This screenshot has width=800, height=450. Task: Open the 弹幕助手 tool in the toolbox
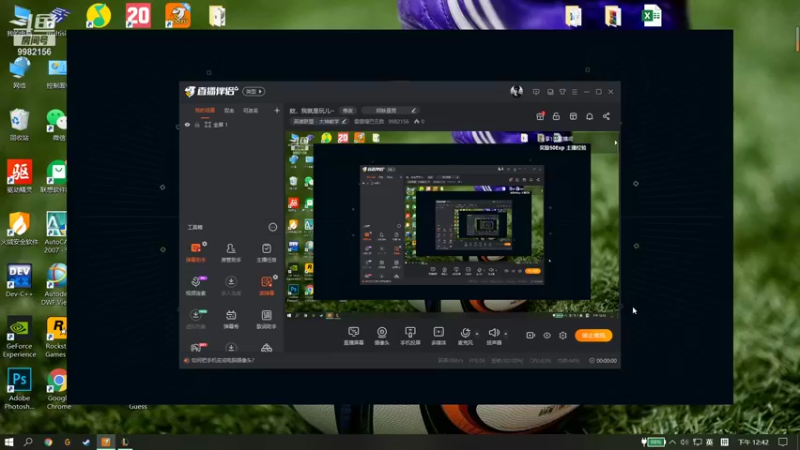[x=195, y=253]
